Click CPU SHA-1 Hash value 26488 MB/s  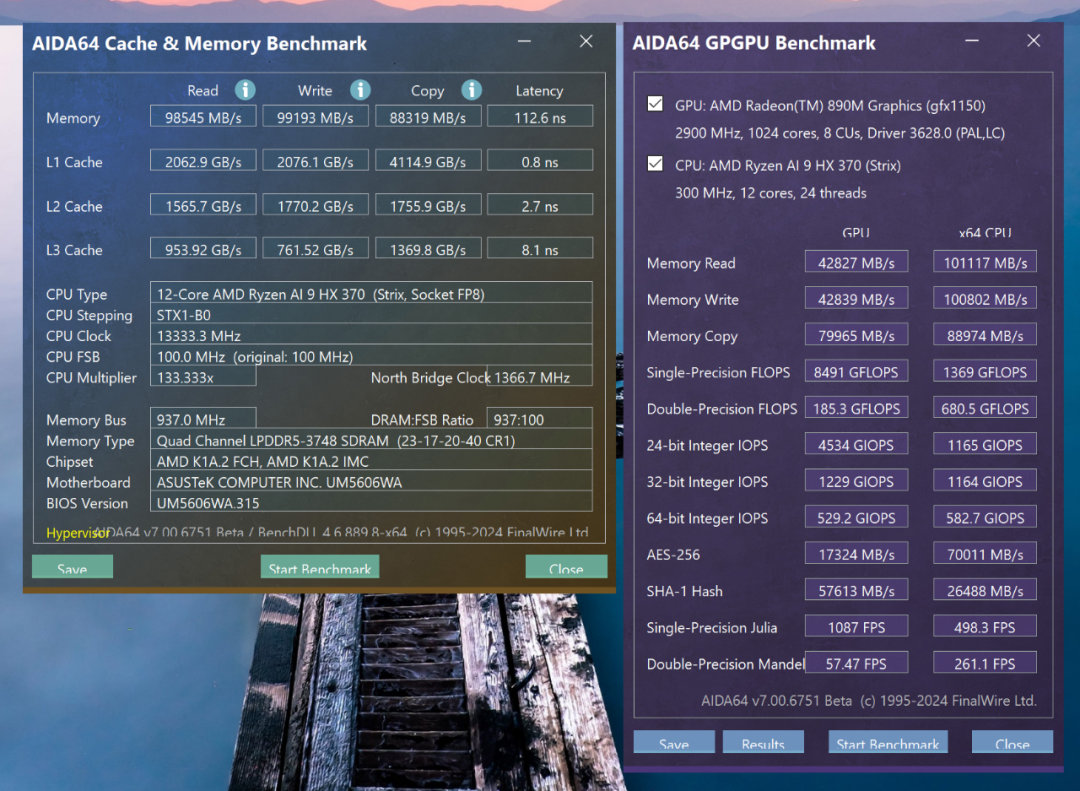point(985,590)
